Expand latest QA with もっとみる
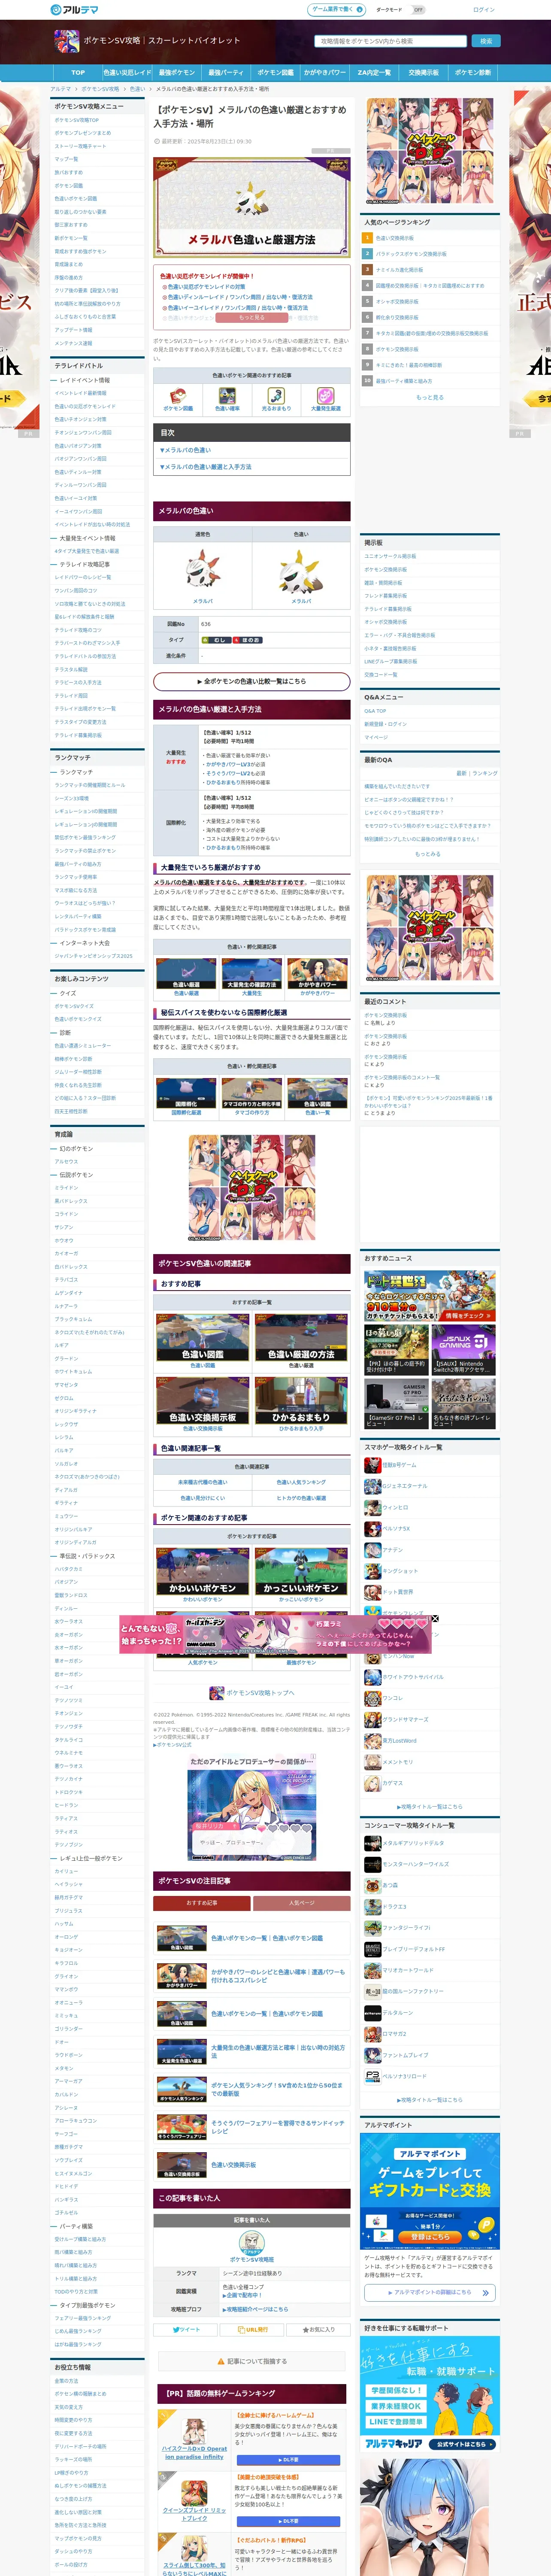Viewport: 551px width, 2576px height. coord(427,853)
